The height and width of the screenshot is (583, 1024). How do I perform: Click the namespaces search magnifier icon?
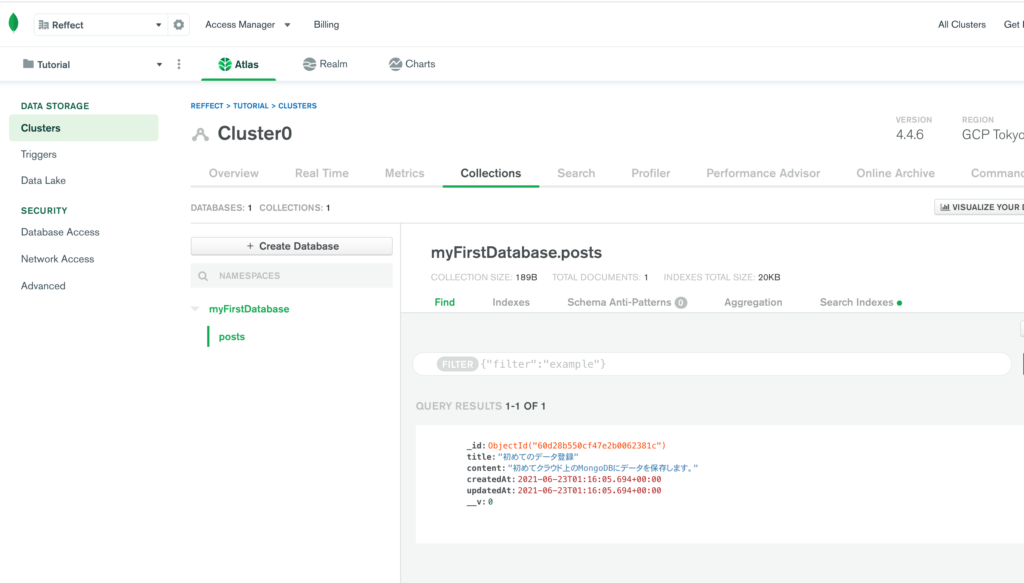[x=203, y=276]
